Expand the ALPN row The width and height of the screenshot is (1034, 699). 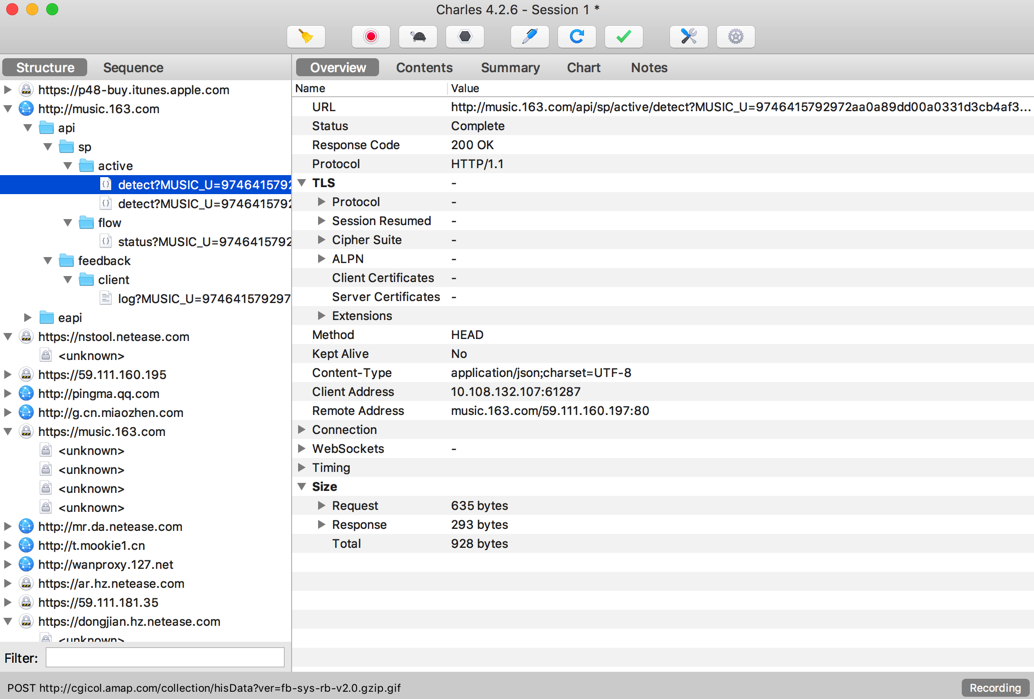tap(321, 259)
